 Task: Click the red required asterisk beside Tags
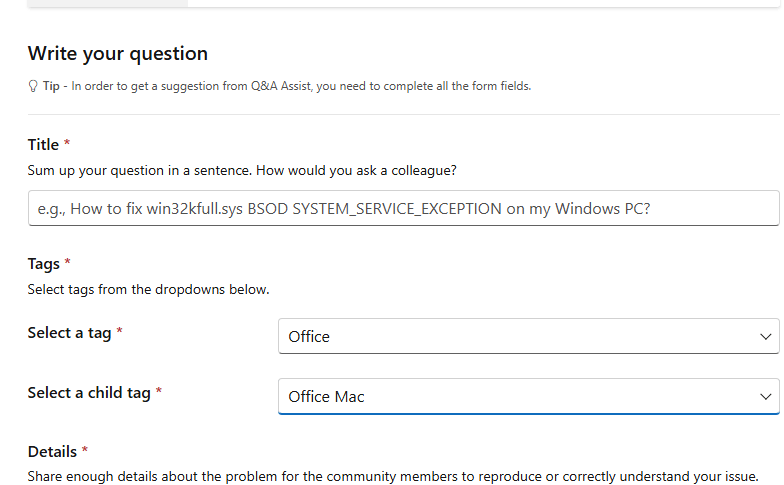point(68,264)
